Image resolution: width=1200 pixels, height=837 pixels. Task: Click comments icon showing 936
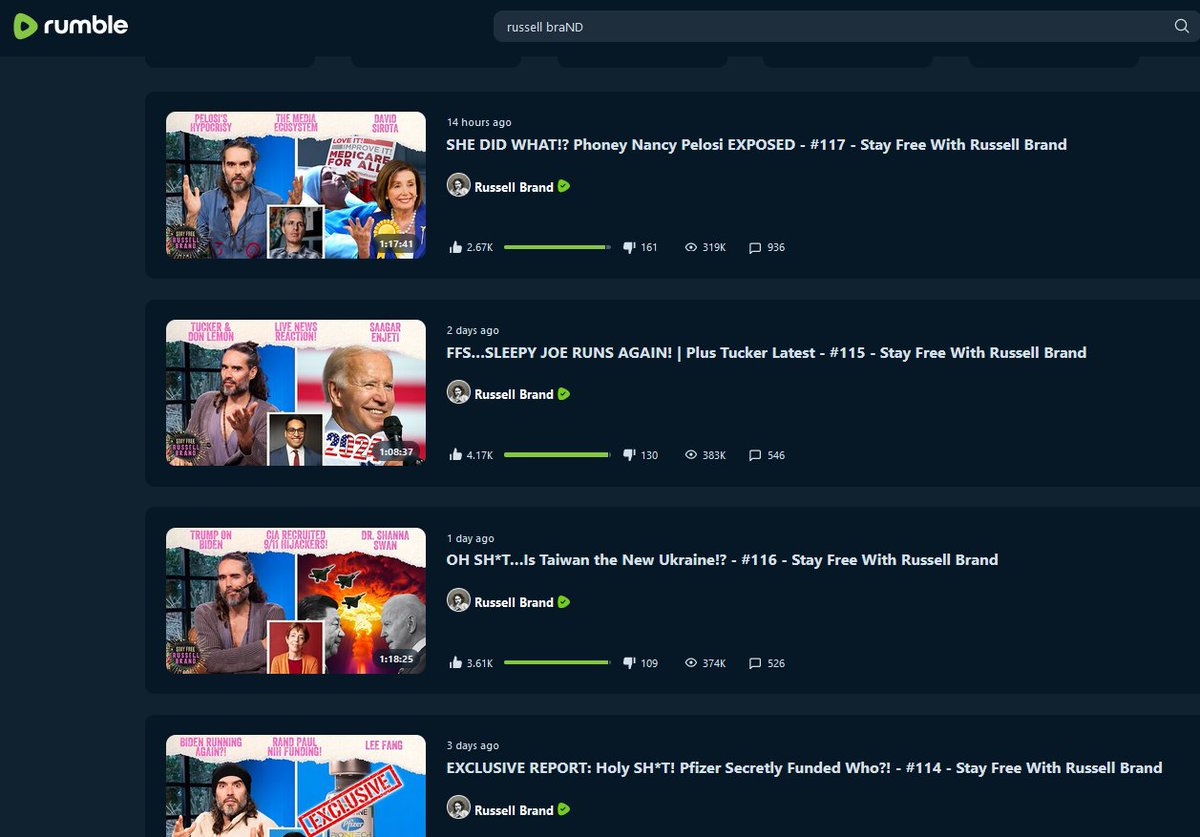click(755, 247)
